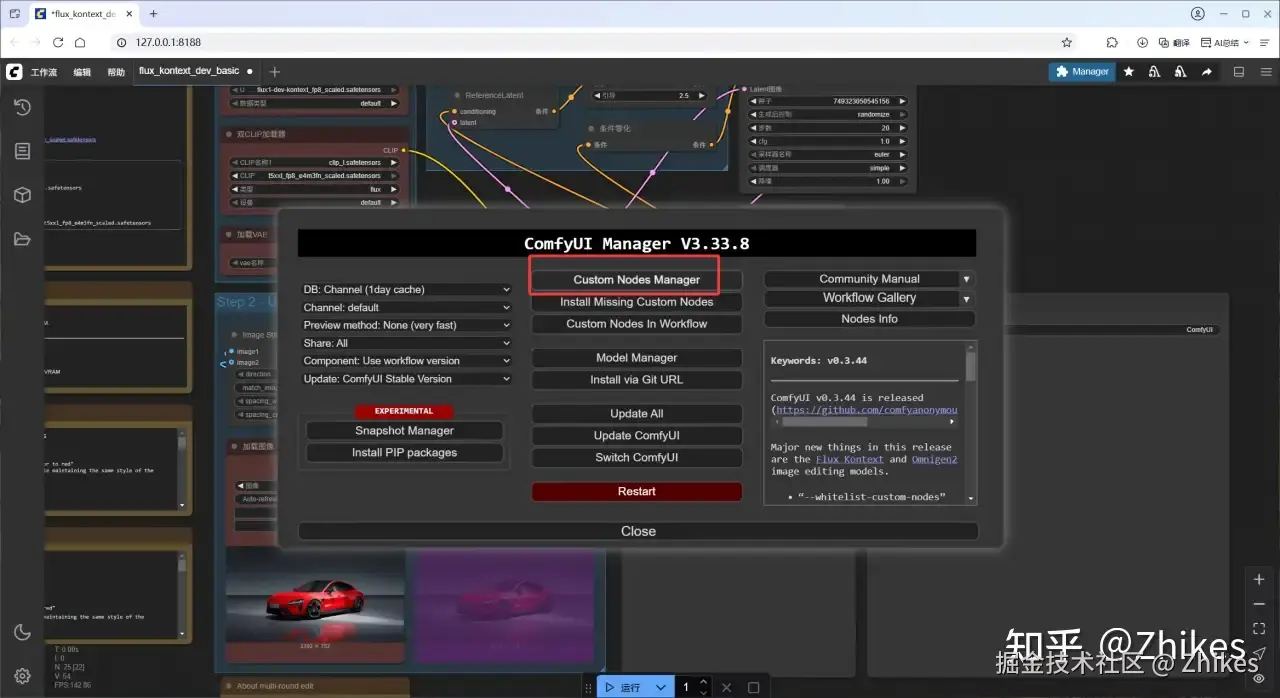Click the Update ComfyUI button
The image size is (1280, 698).
[637, 436]
